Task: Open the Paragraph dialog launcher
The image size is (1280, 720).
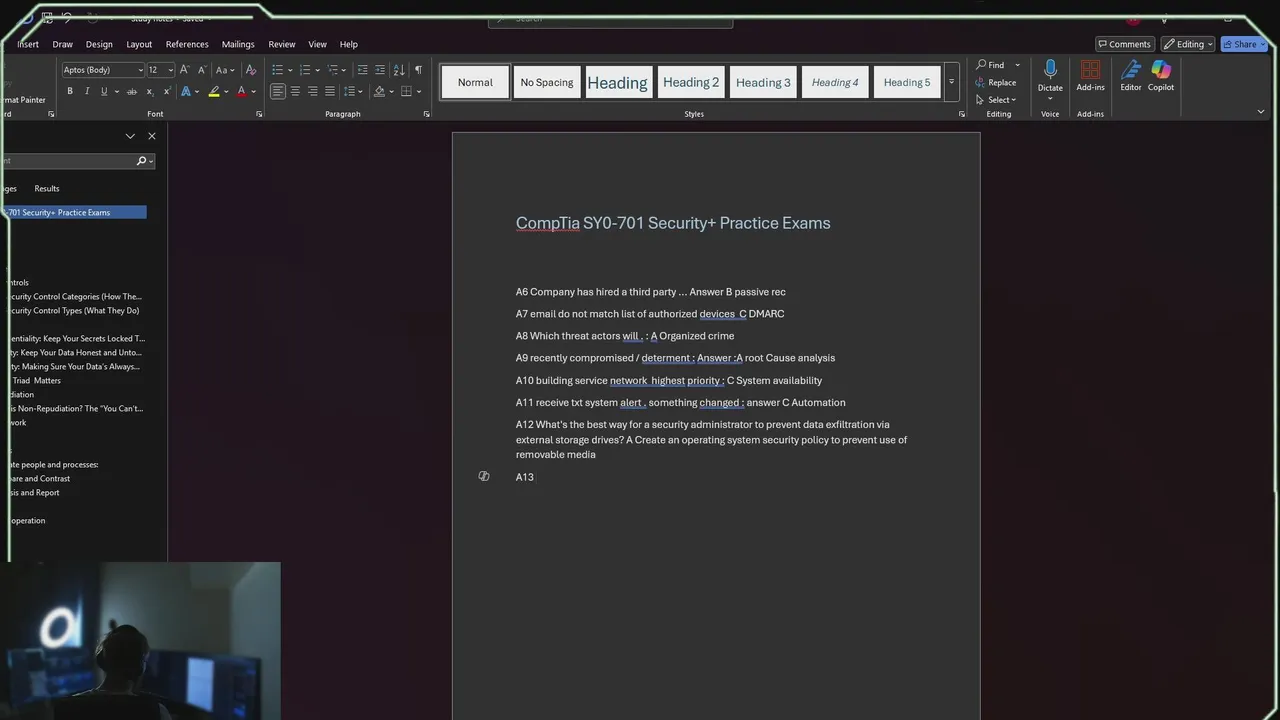Action: click(426, 114)
